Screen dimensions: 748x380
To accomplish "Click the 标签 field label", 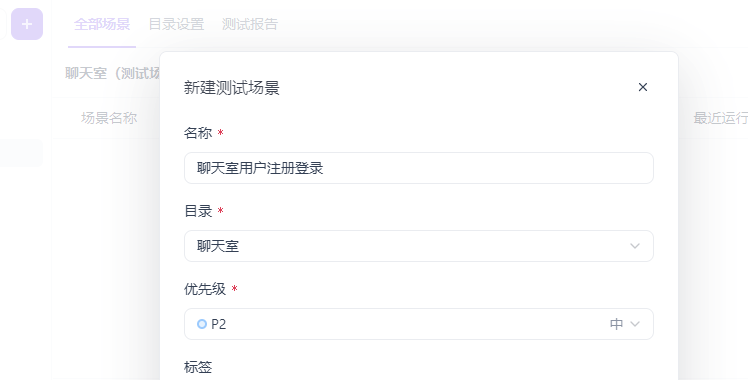I will tap(198, 367).
